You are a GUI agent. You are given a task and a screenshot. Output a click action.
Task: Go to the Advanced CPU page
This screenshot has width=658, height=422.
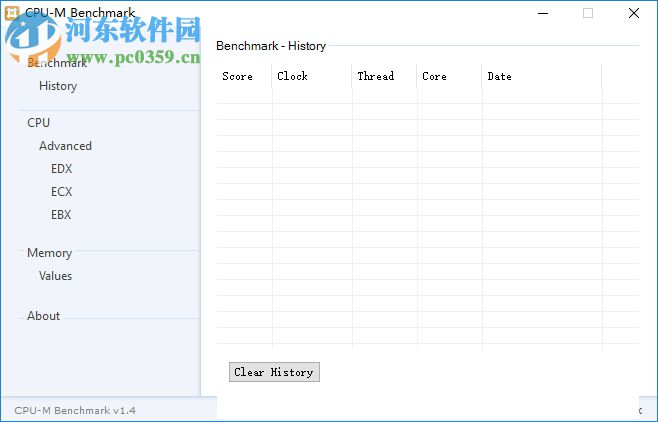[x=65, y=146]
